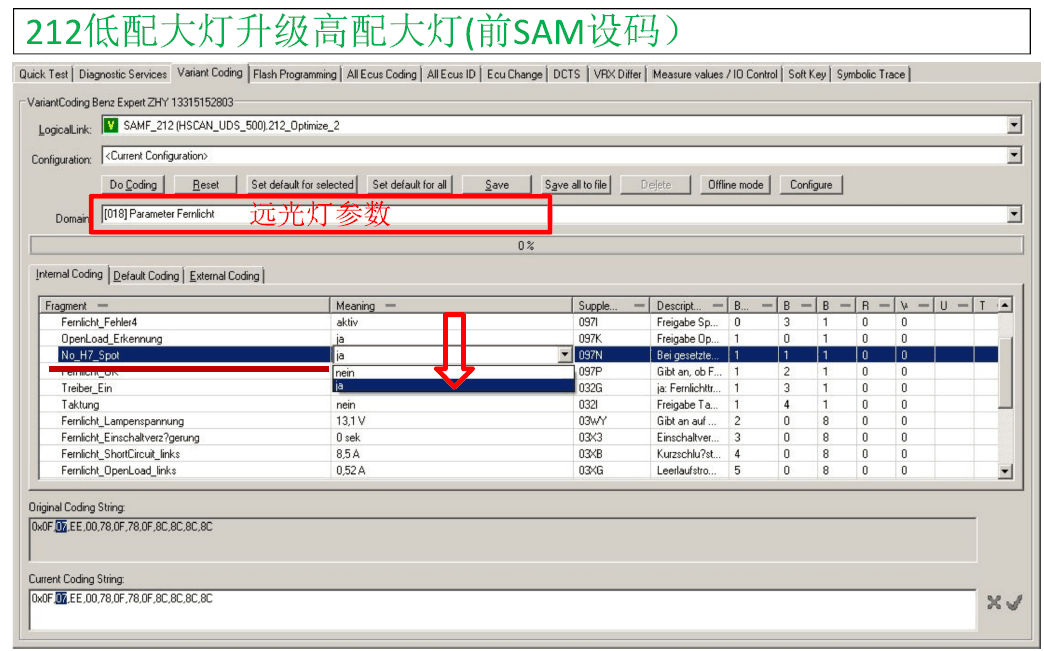Open the Domain dropdown list
Viewport: 1044px width, 651px height.
point(1014,215)
